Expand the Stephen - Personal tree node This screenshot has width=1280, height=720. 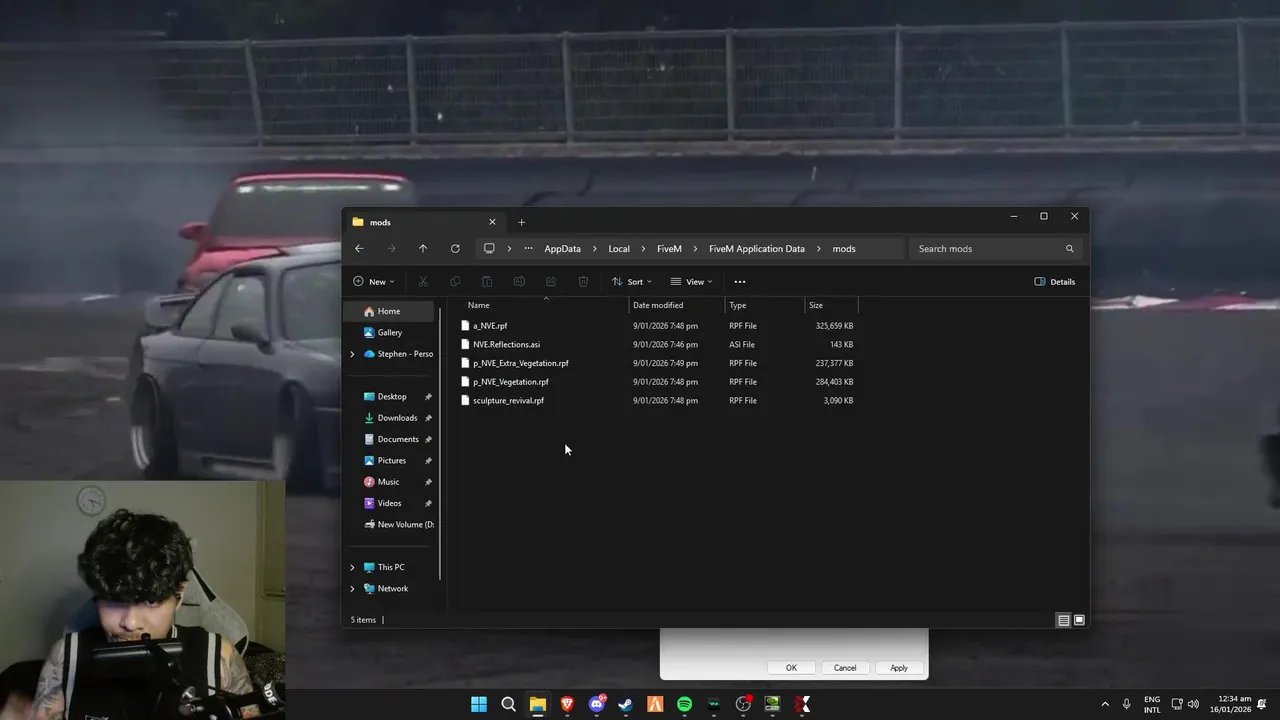click(x=352, y=354)
